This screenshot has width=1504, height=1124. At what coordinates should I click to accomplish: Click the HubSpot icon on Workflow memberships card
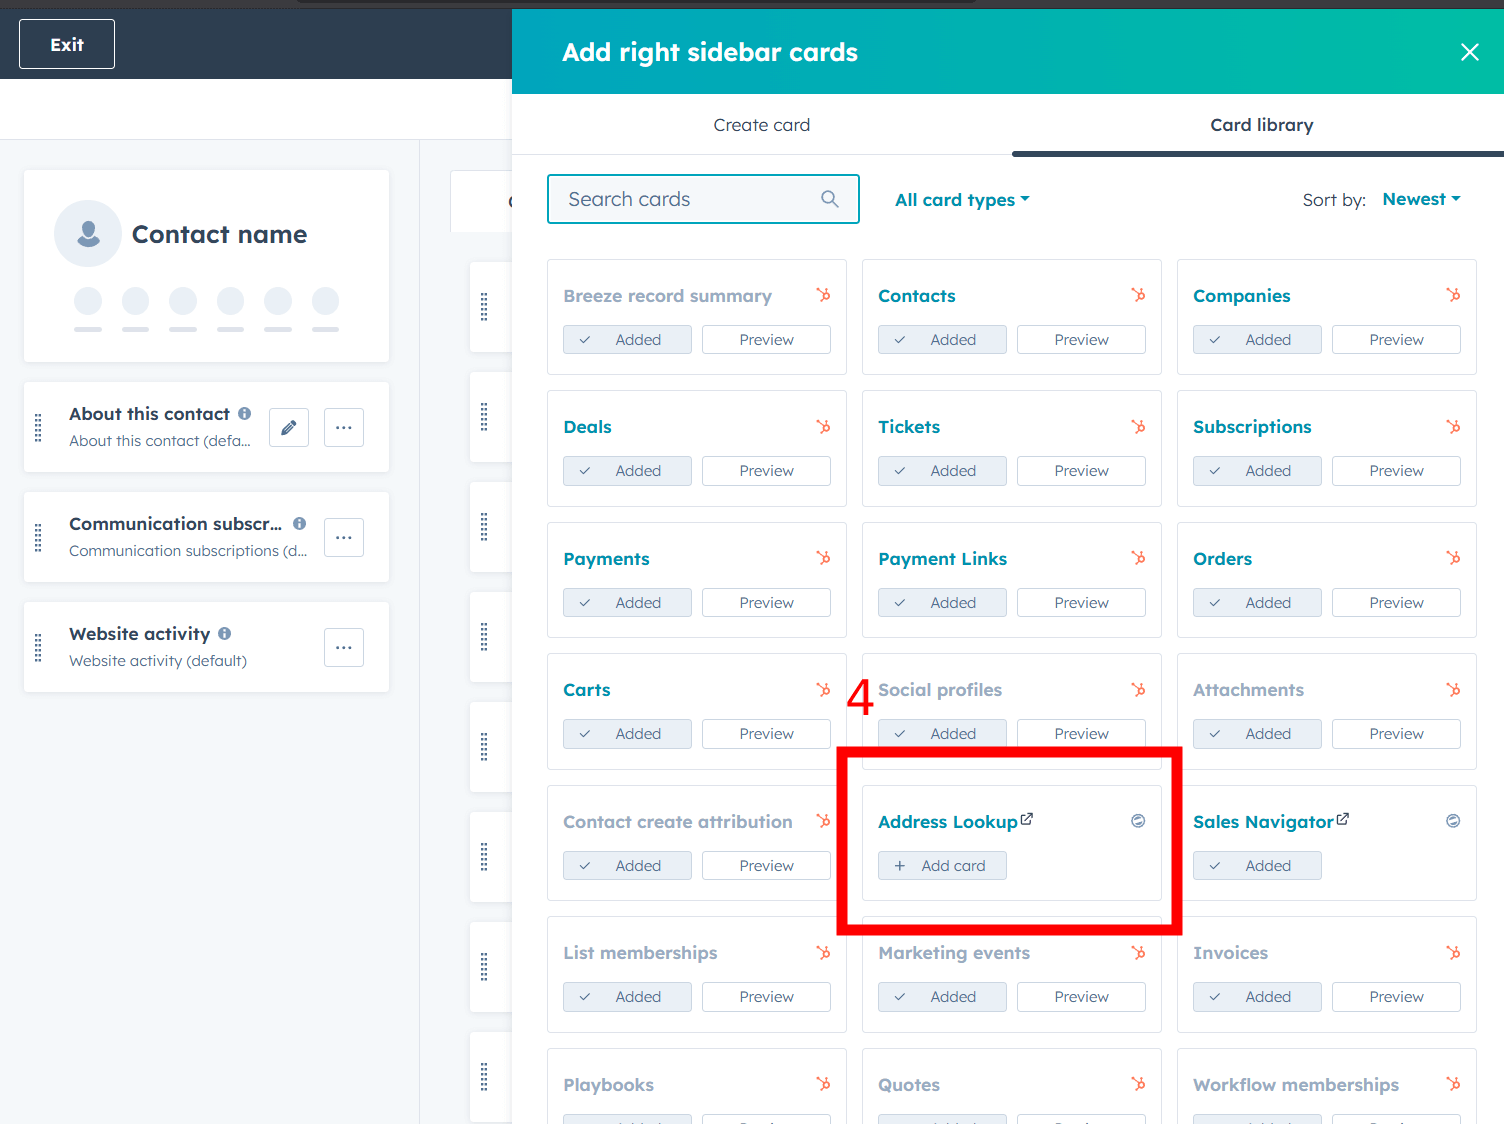click(1453, 1083)
